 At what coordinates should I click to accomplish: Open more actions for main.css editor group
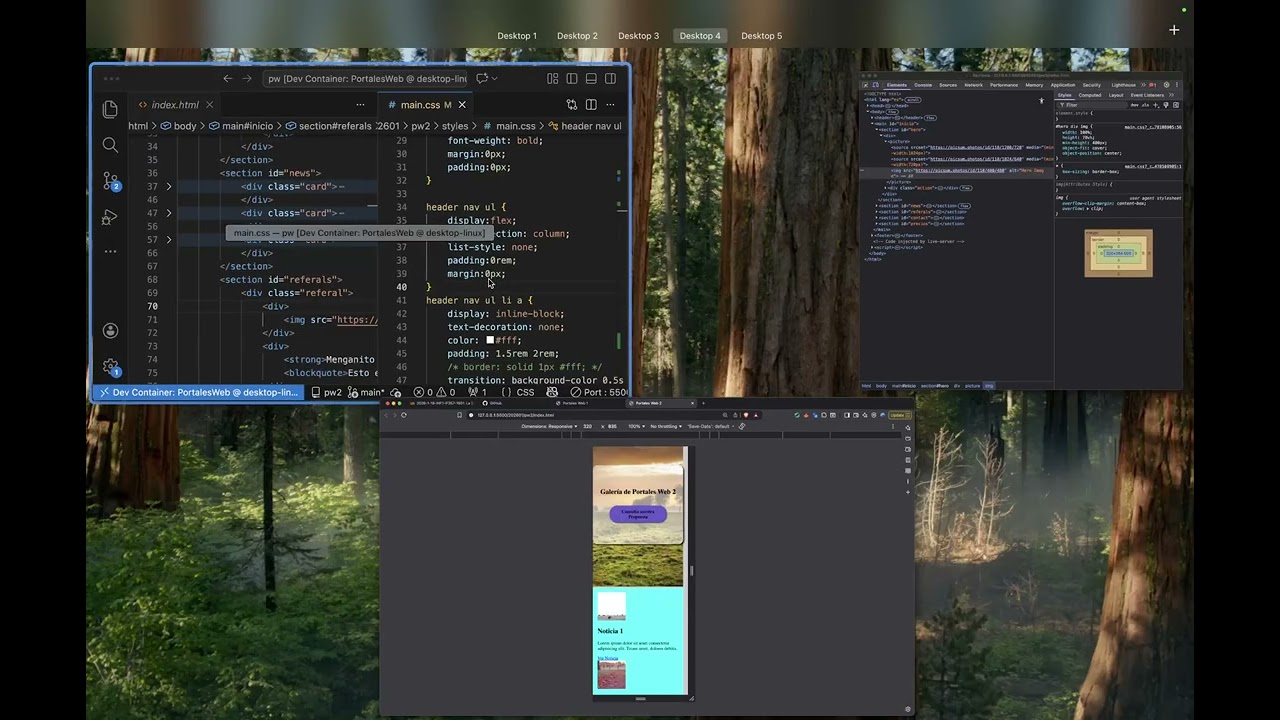(x=610, y=104)
